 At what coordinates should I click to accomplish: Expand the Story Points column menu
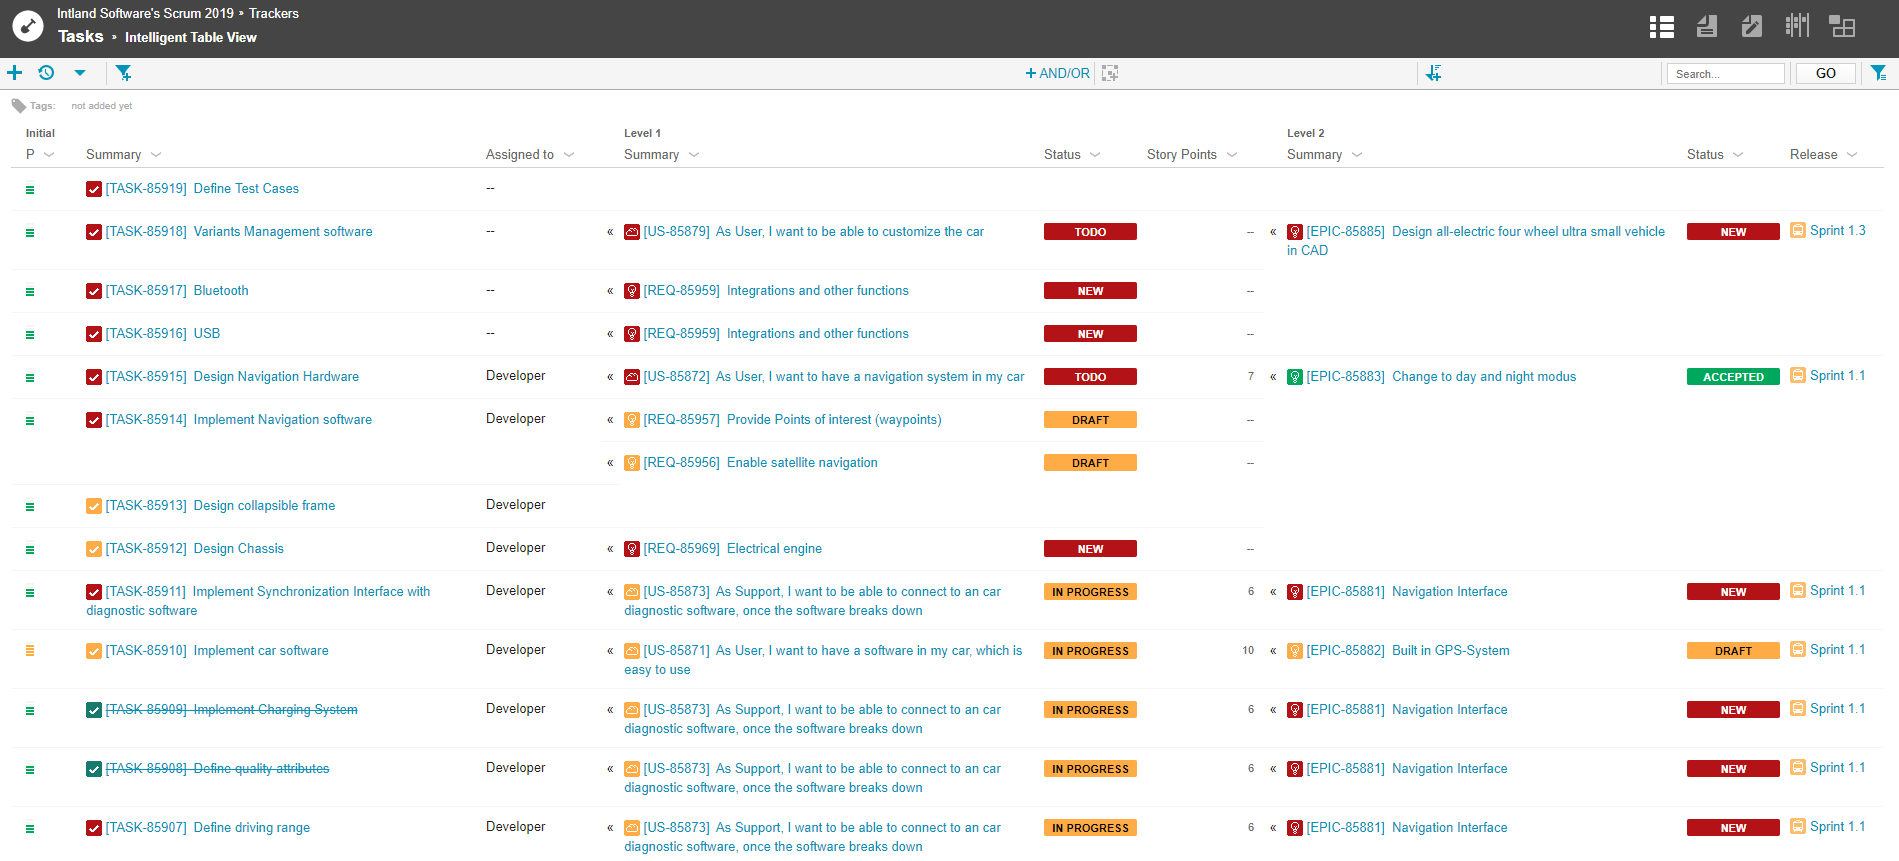click(x=1232, y=155)
